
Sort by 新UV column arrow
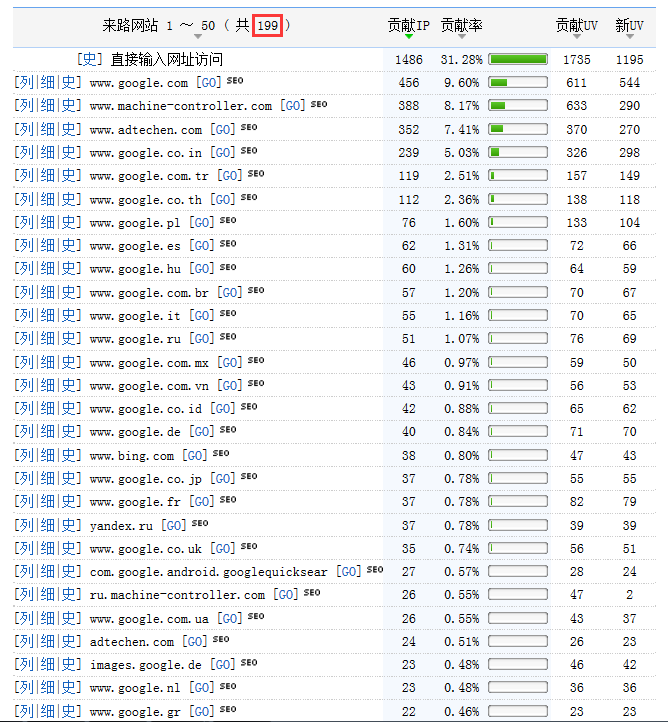pyautogui.click(x=629, y=36)
